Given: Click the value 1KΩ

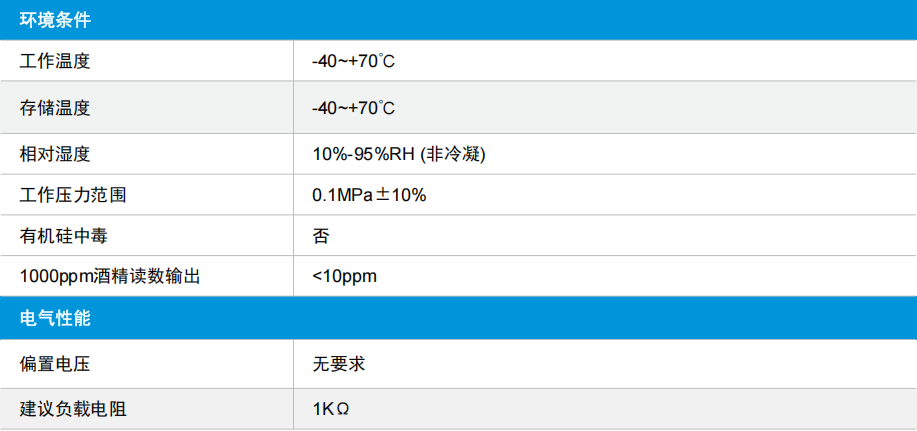Looking at the screenshot, I should tap(331, 409).
